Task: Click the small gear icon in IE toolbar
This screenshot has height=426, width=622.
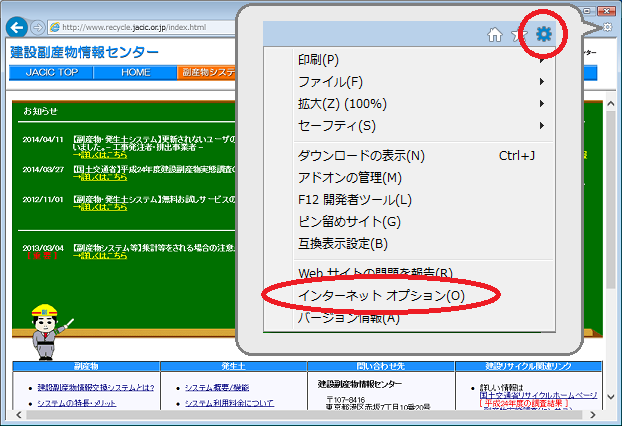Action: point(607,27)
